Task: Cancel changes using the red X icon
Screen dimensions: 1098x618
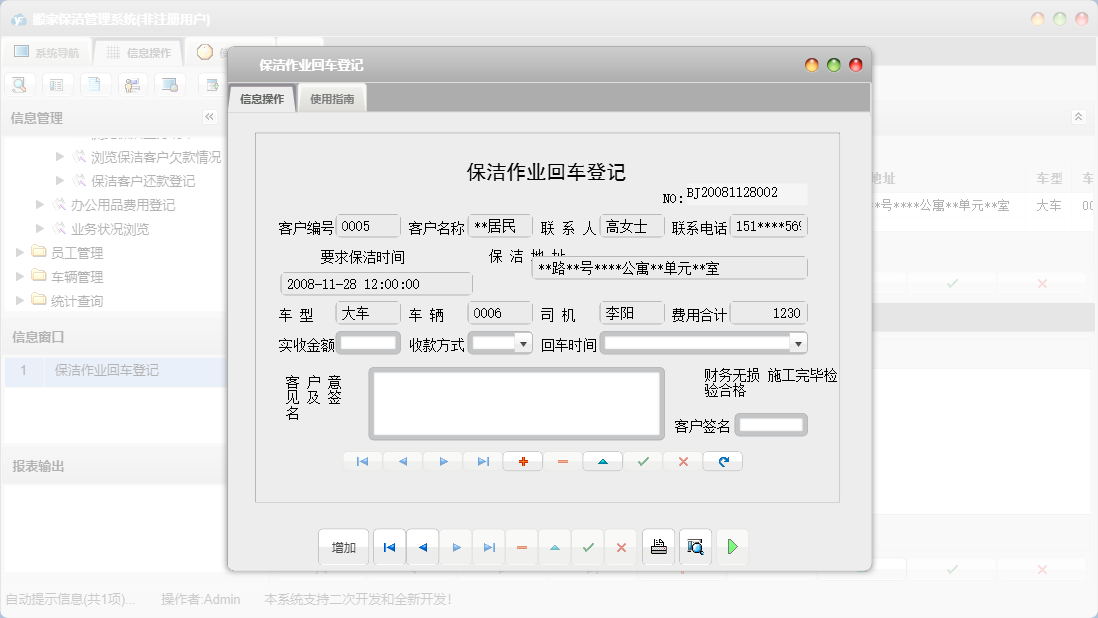Action: tap(681, 461)
